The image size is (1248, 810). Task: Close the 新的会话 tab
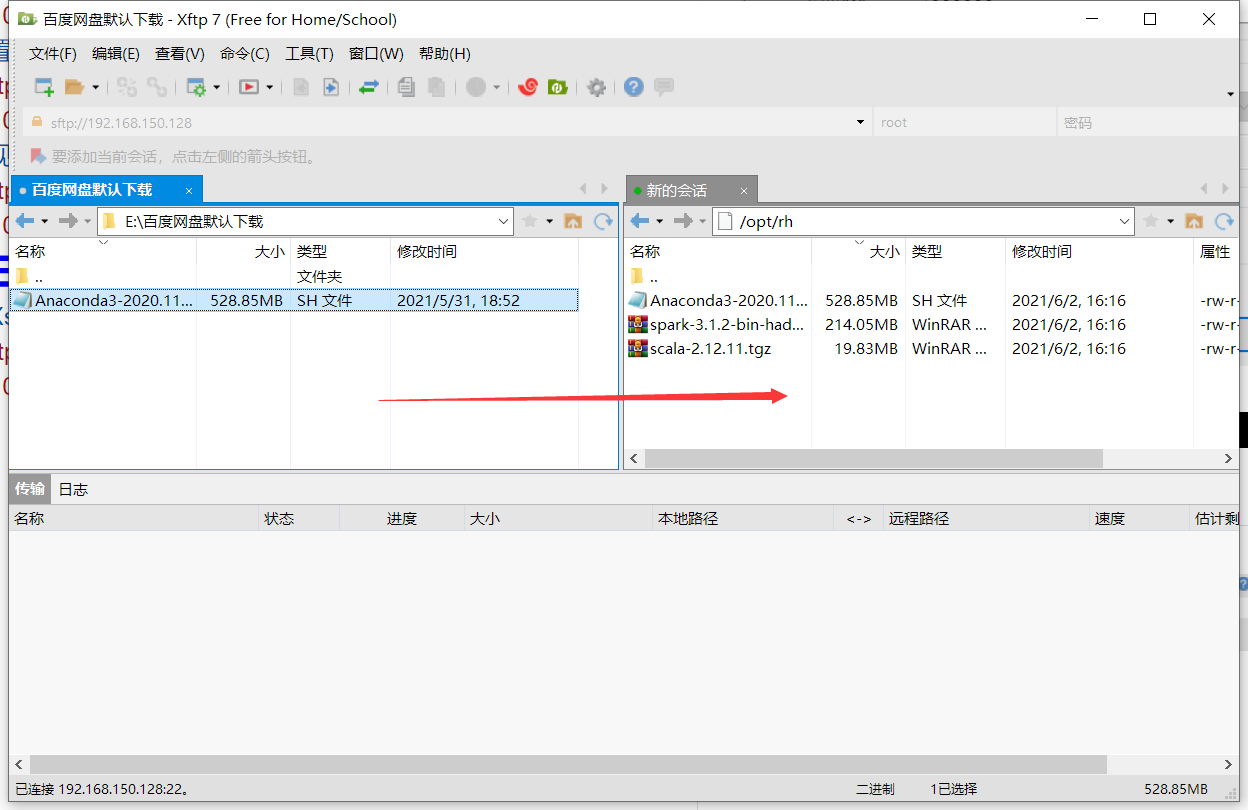click(x=743, y=190)
